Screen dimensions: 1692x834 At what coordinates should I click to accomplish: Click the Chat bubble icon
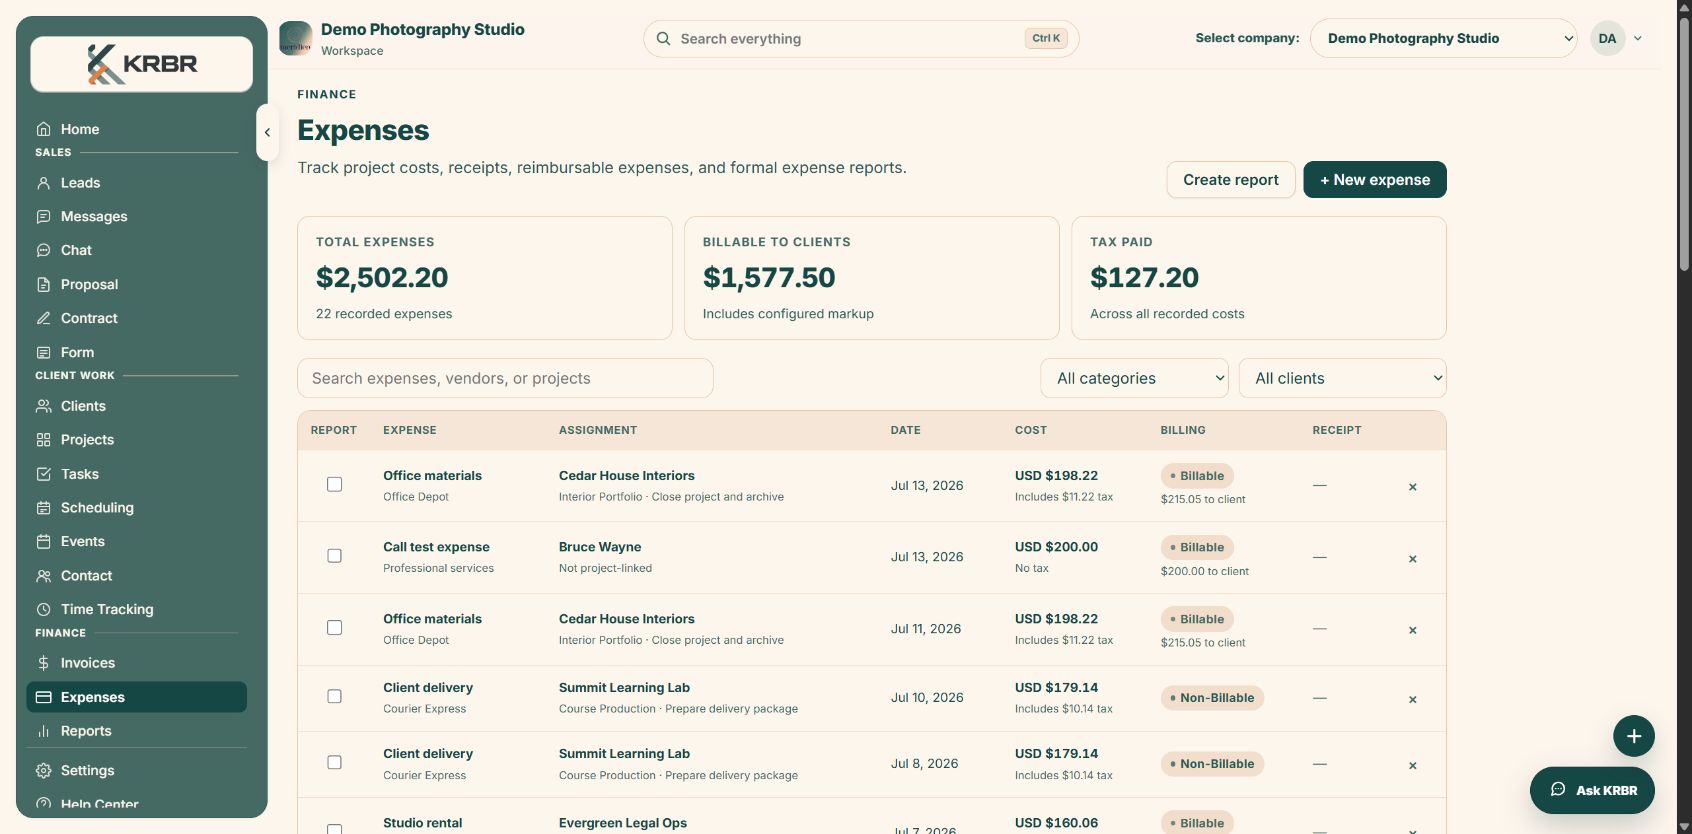44,251
